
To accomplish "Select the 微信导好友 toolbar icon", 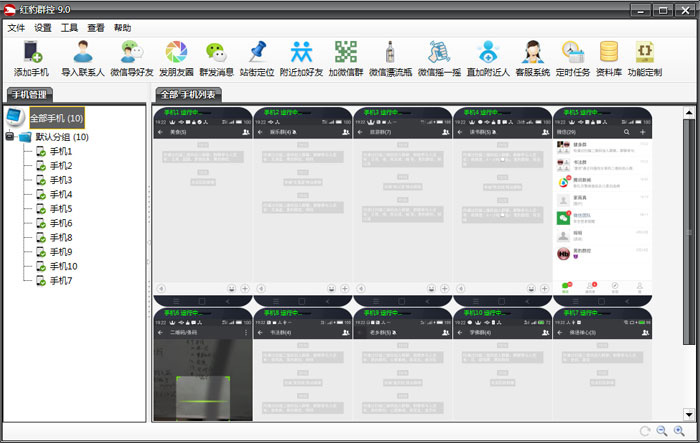I will [x=132, y=58].
